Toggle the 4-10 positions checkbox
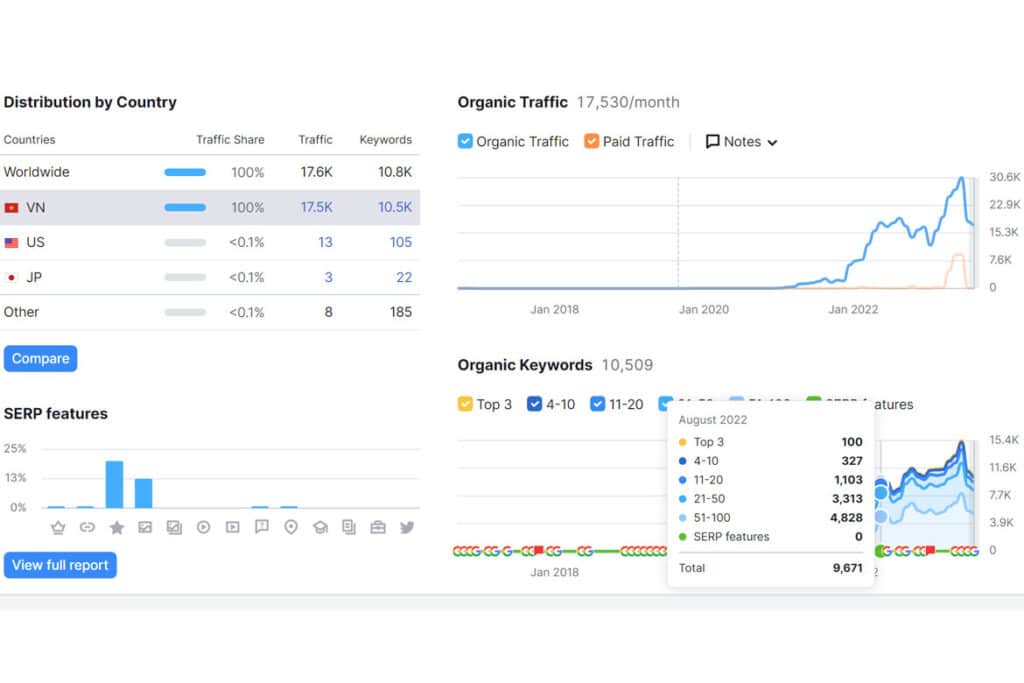This screenshot has height=683, width=1024. tap(534, 404)
